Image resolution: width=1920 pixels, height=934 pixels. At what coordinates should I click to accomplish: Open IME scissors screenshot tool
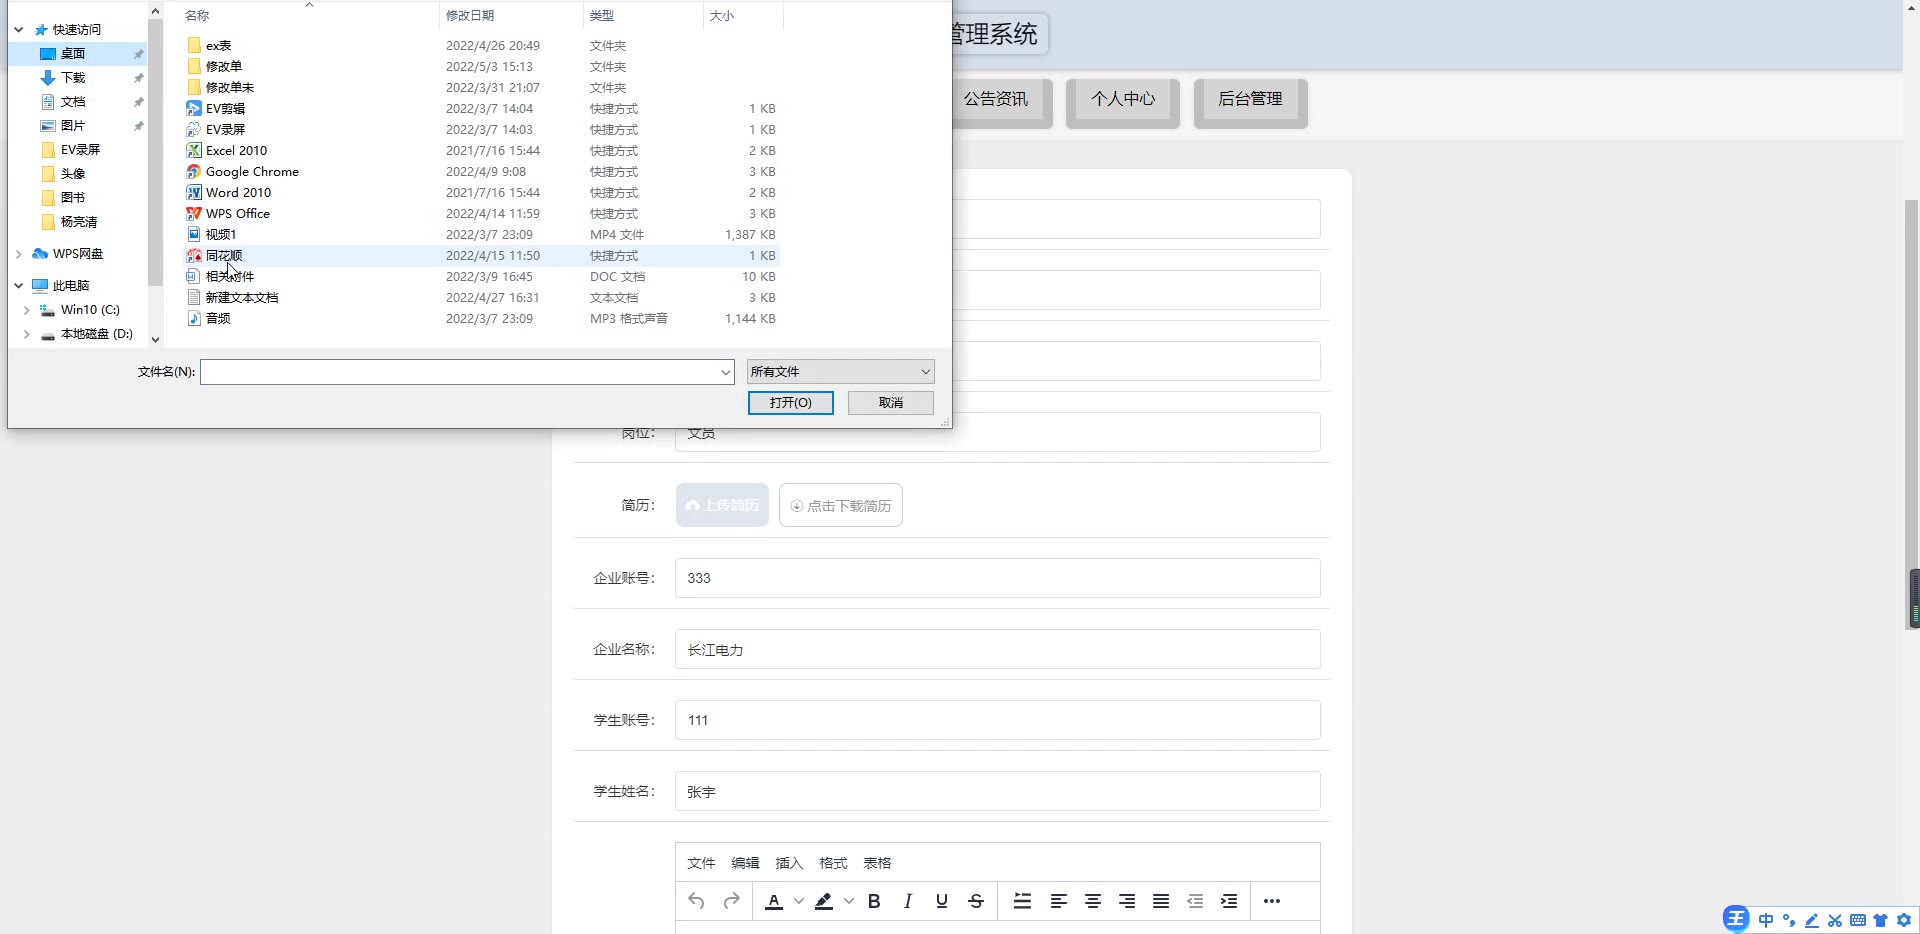pos(1835,920)
